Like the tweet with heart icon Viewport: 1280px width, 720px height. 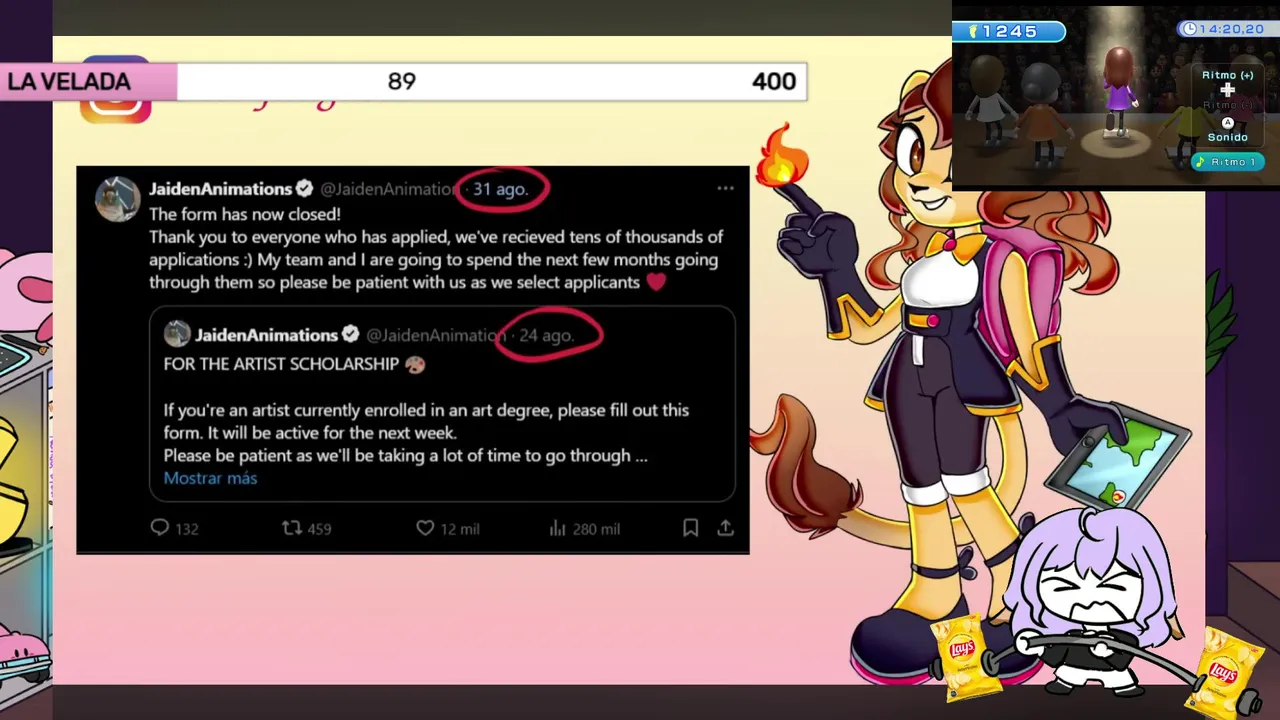(x=425, y=527)
